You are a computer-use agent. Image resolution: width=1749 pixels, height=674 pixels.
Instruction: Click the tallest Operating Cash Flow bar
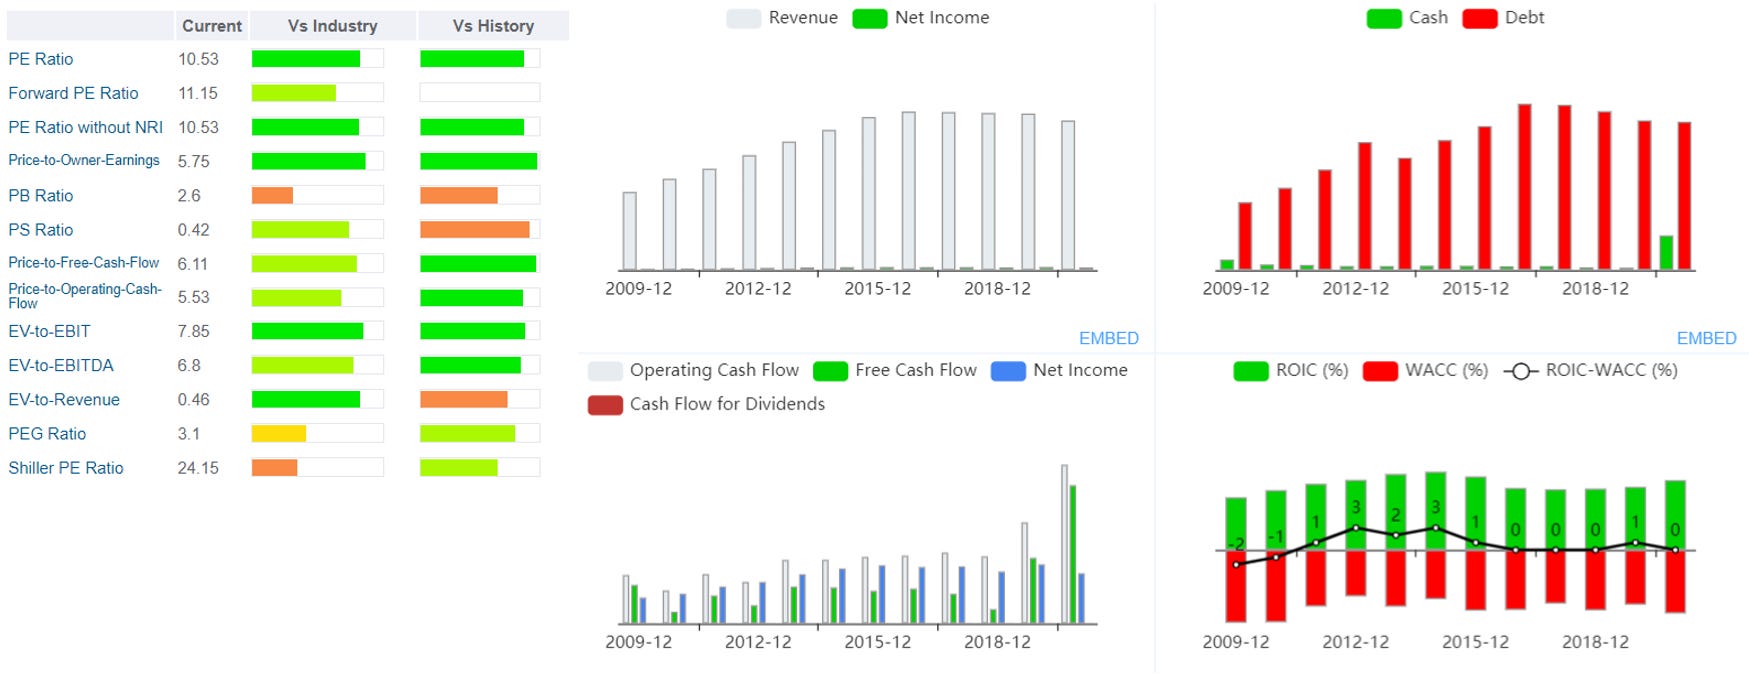pyautogui.click(x=1064, y=544)
